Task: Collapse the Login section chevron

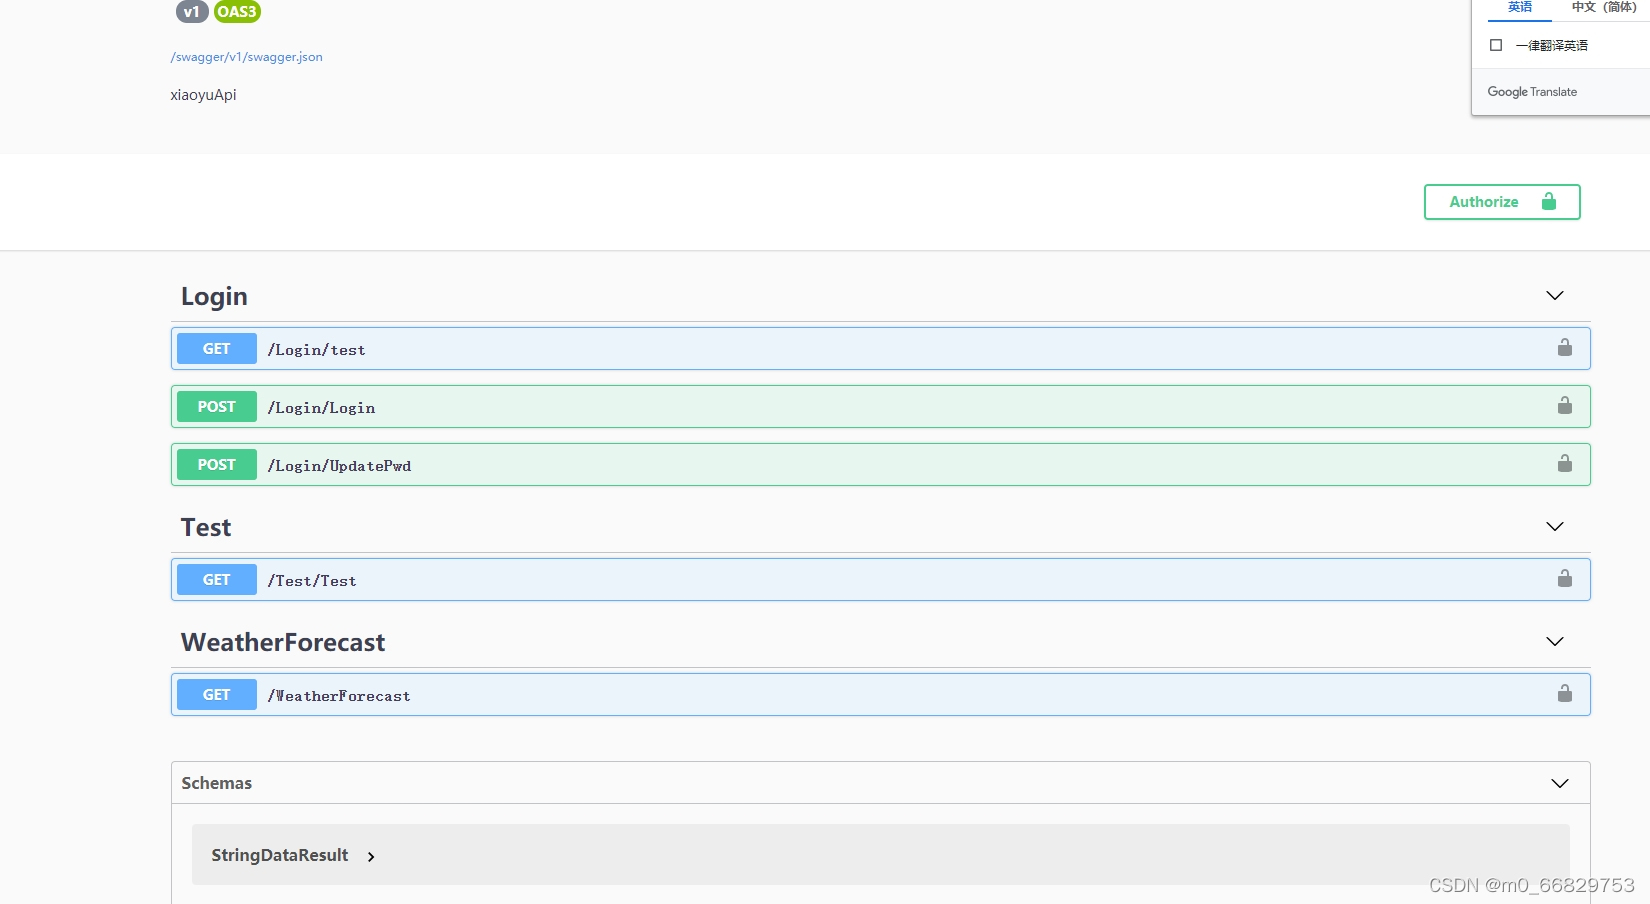Action: (x=1555, y=296)
